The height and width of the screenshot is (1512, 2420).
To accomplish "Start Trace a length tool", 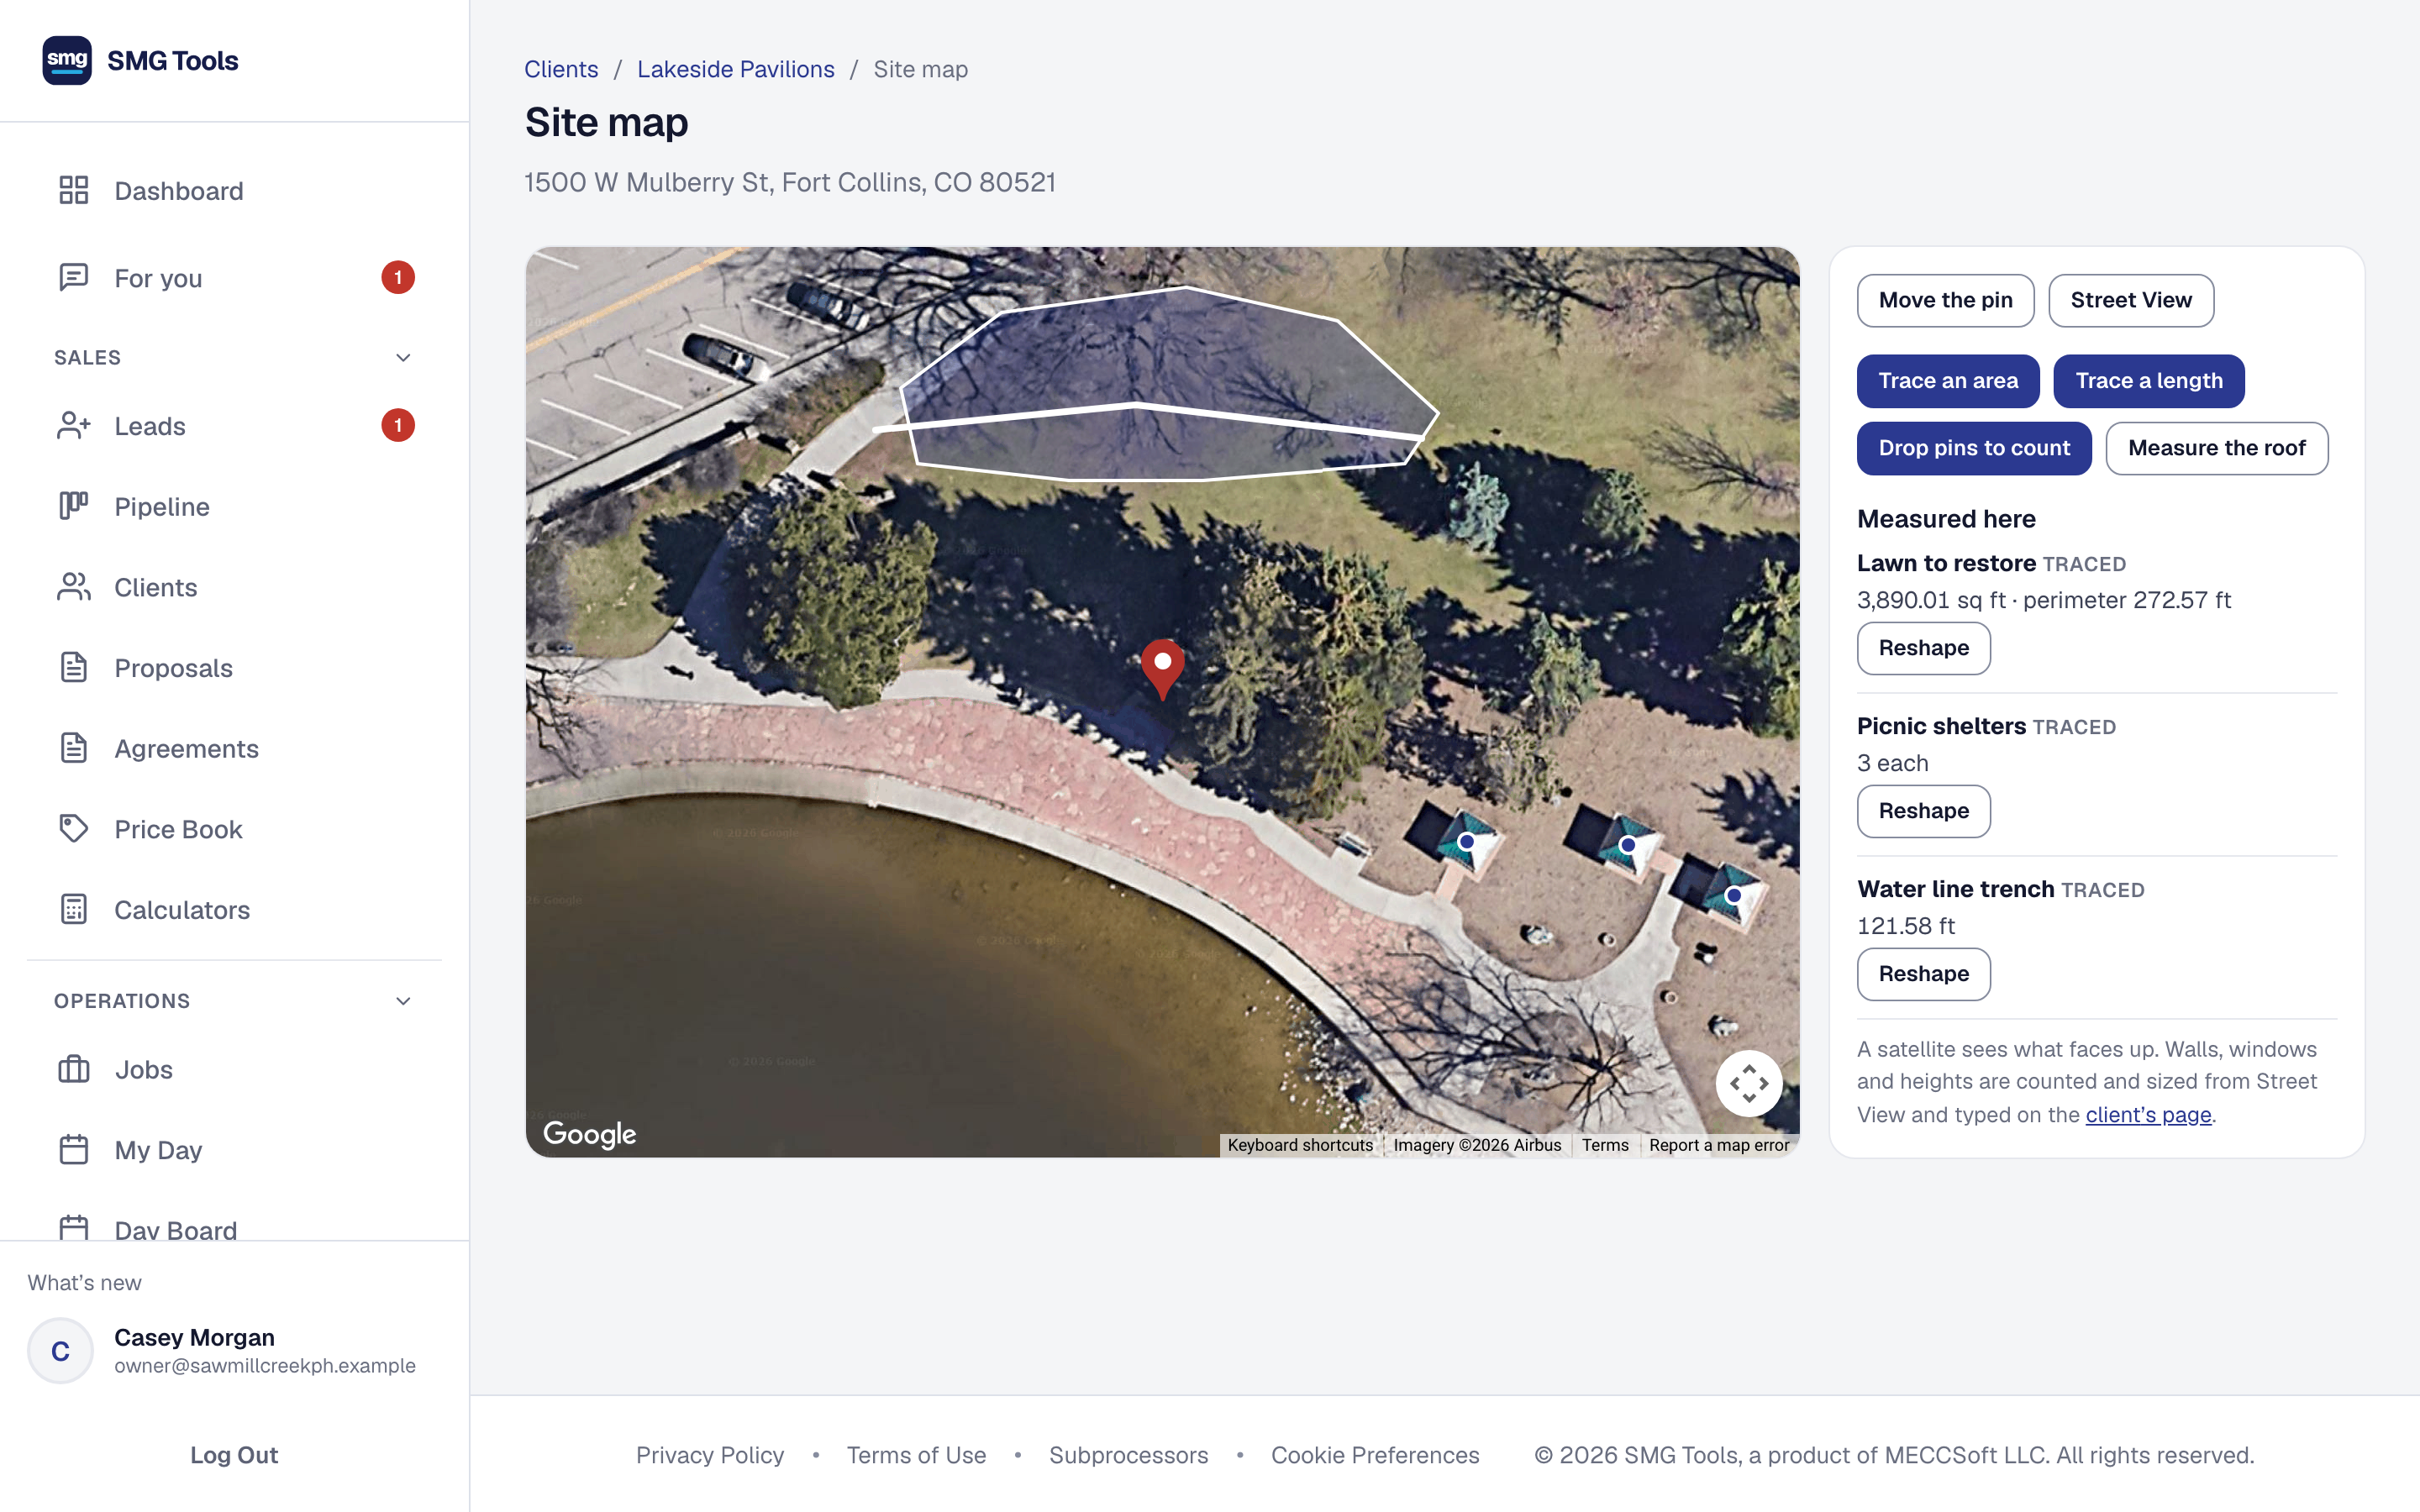I will click(2149, 381).
